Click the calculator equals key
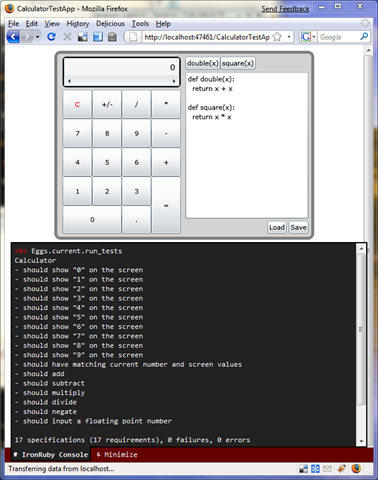 (166, 205)
